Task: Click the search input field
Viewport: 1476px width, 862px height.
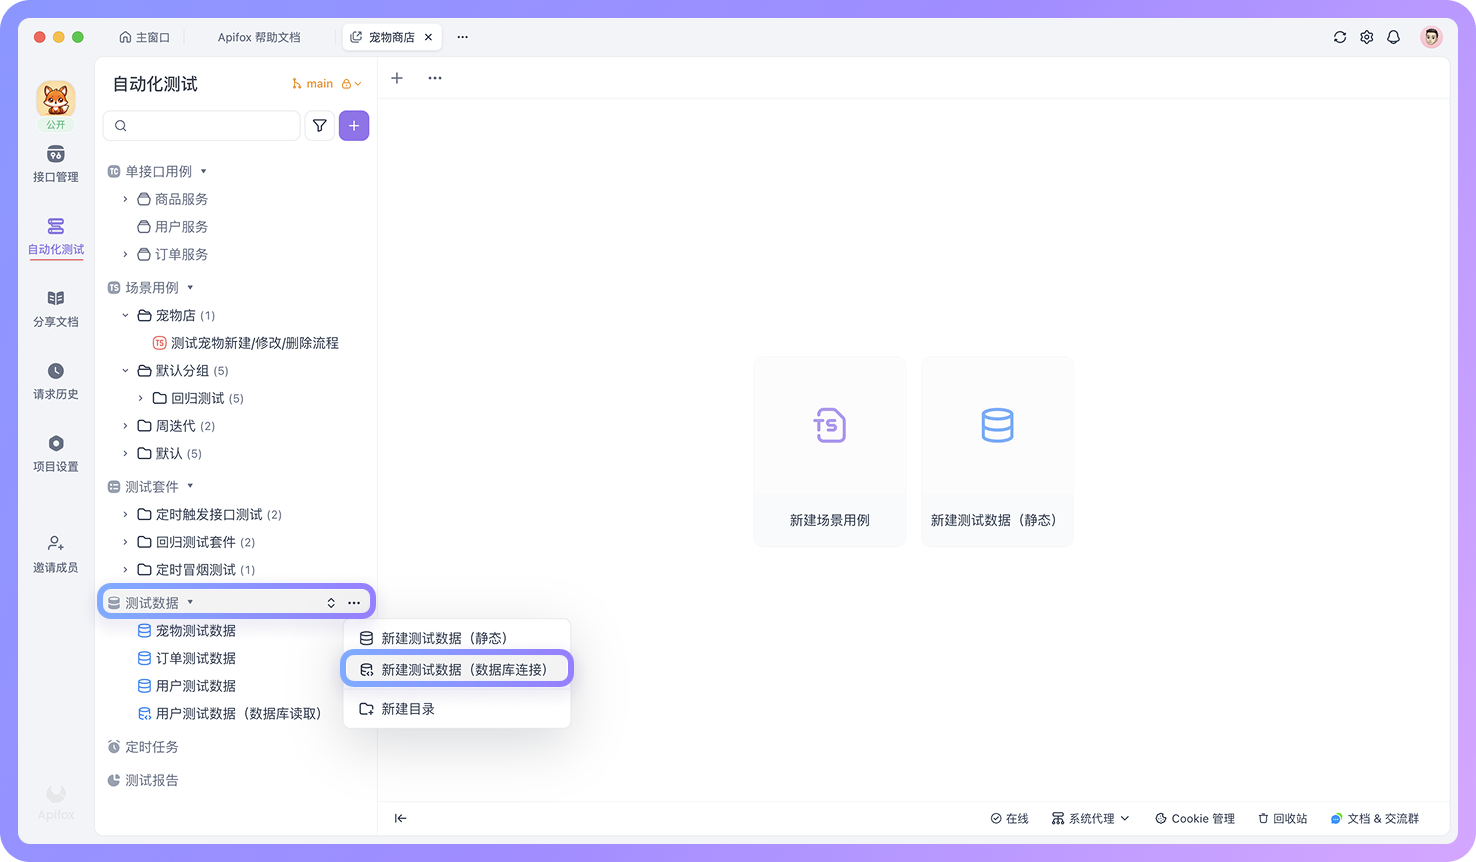Action: pyautogui.click(x=202, y=126)
